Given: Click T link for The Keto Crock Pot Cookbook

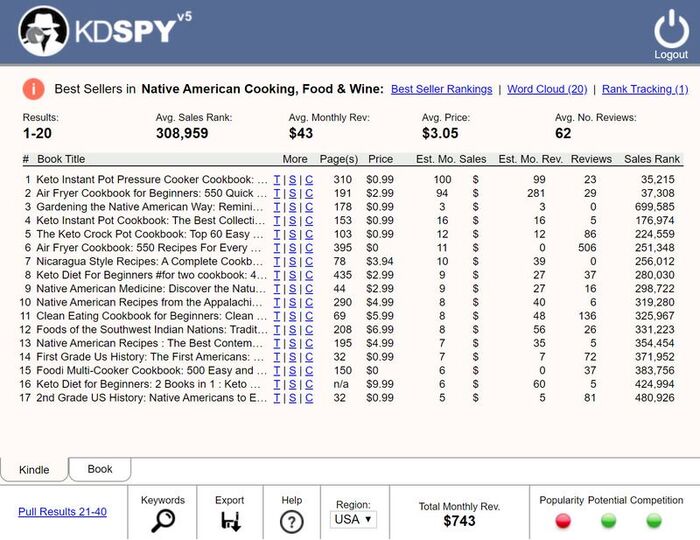Looking at the screenshot, I should 277,234.
